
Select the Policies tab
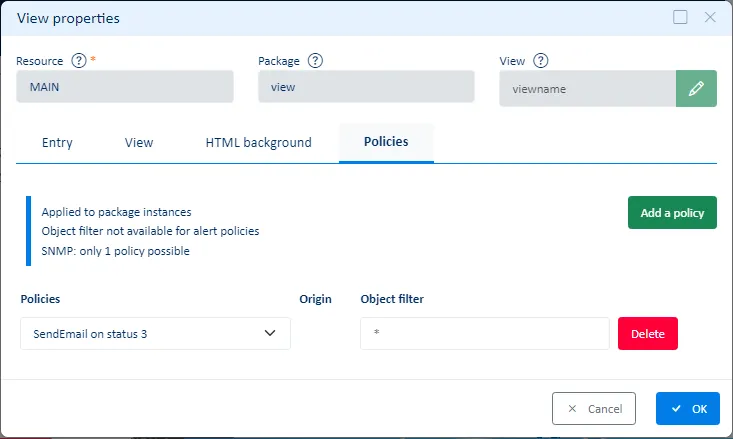pos(386,142)
